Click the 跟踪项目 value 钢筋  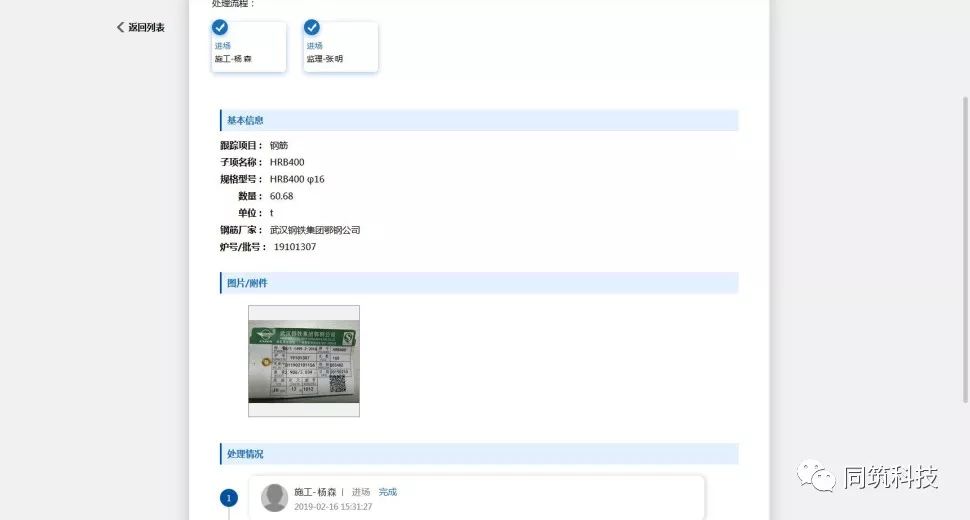click(279, 145)
